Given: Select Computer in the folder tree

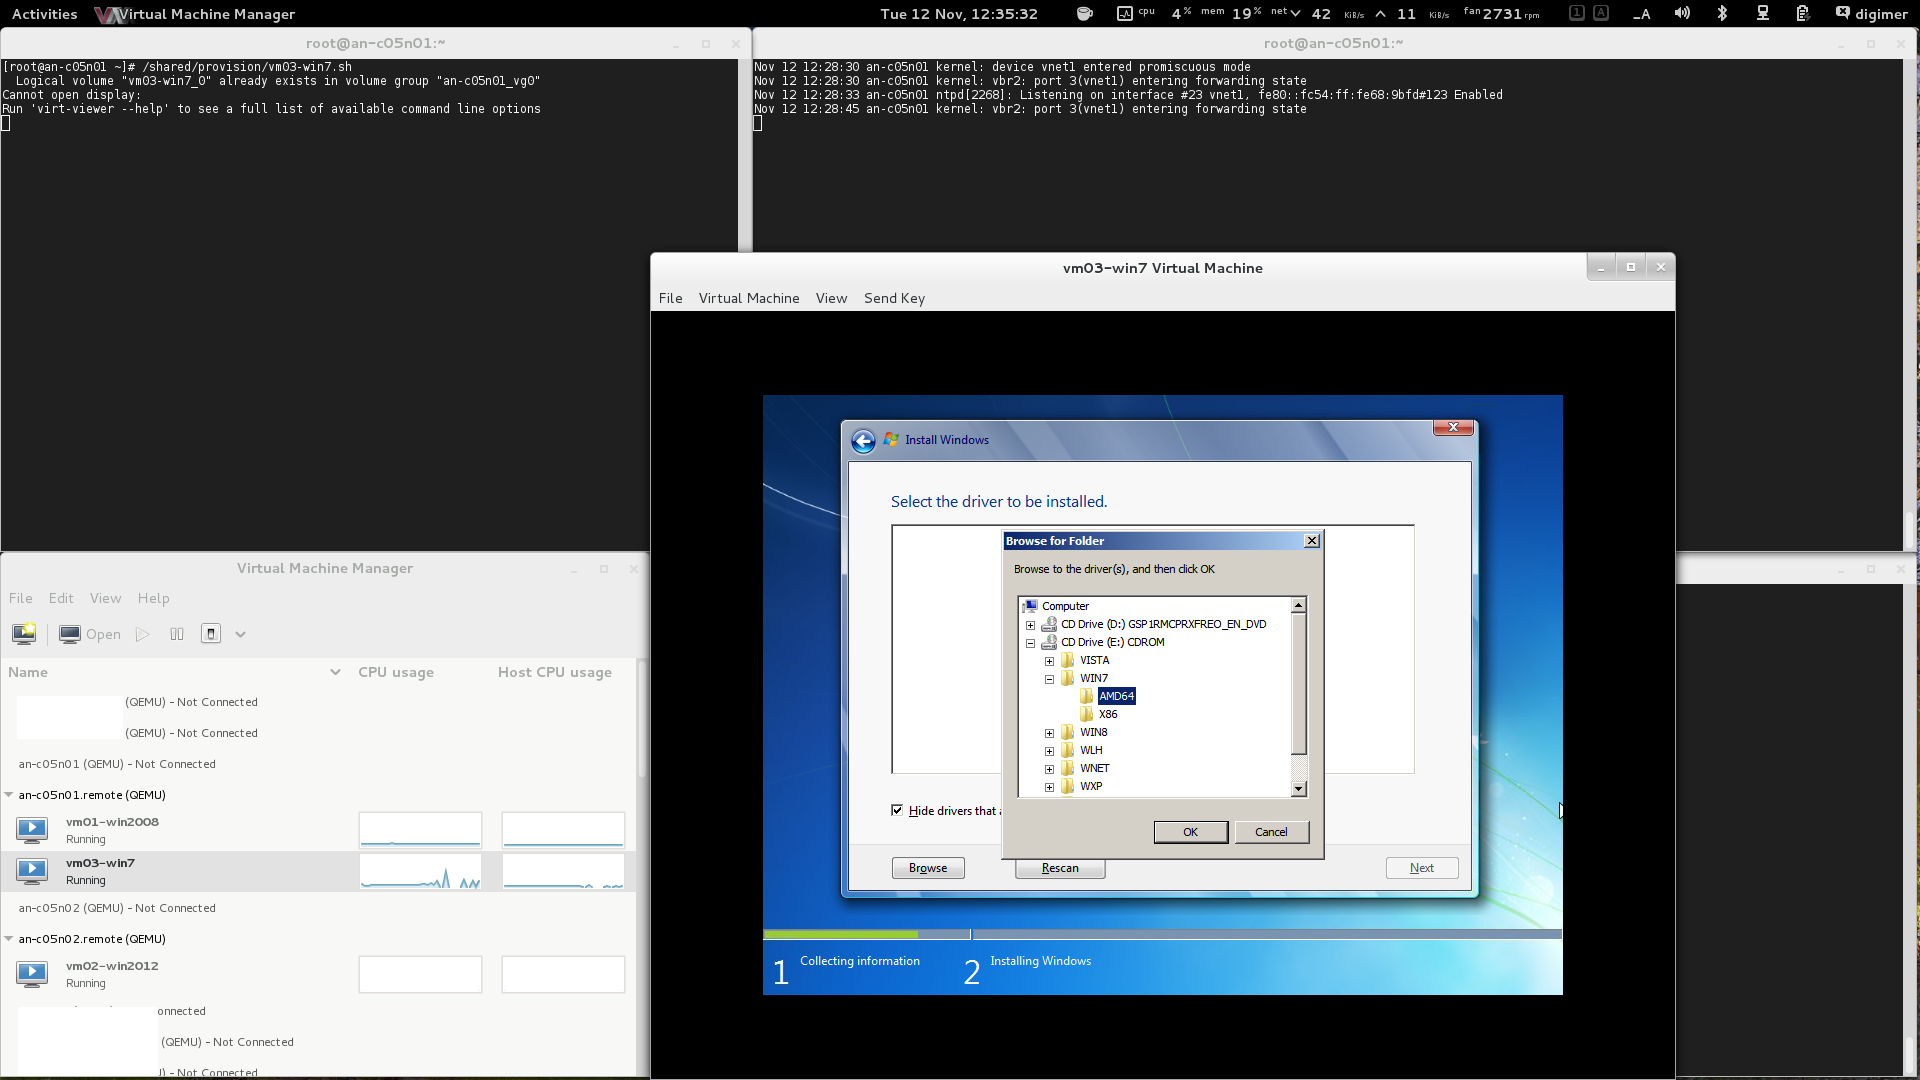Looking at the screenshot, I should pos(1065,606).
